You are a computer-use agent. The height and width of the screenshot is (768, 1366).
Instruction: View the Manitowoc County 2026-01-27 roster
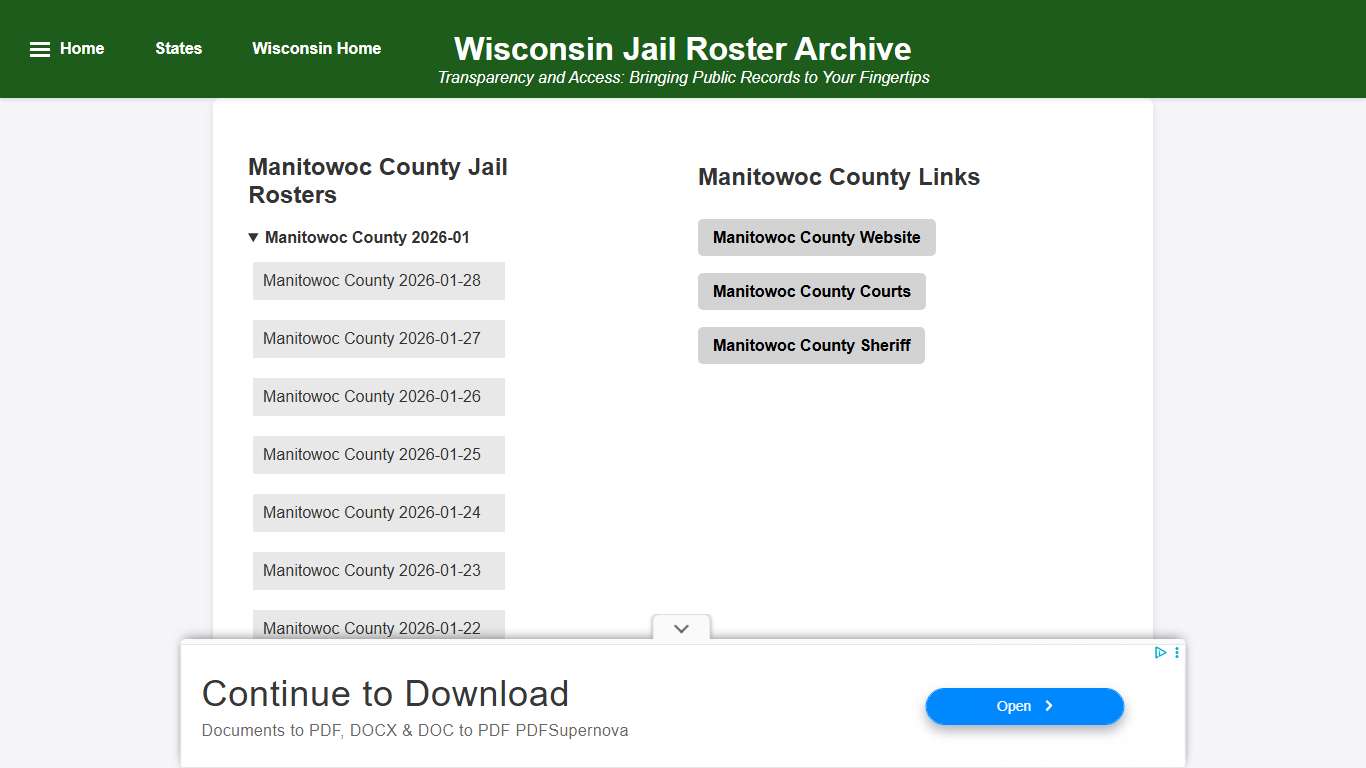[x=378, y=339]
